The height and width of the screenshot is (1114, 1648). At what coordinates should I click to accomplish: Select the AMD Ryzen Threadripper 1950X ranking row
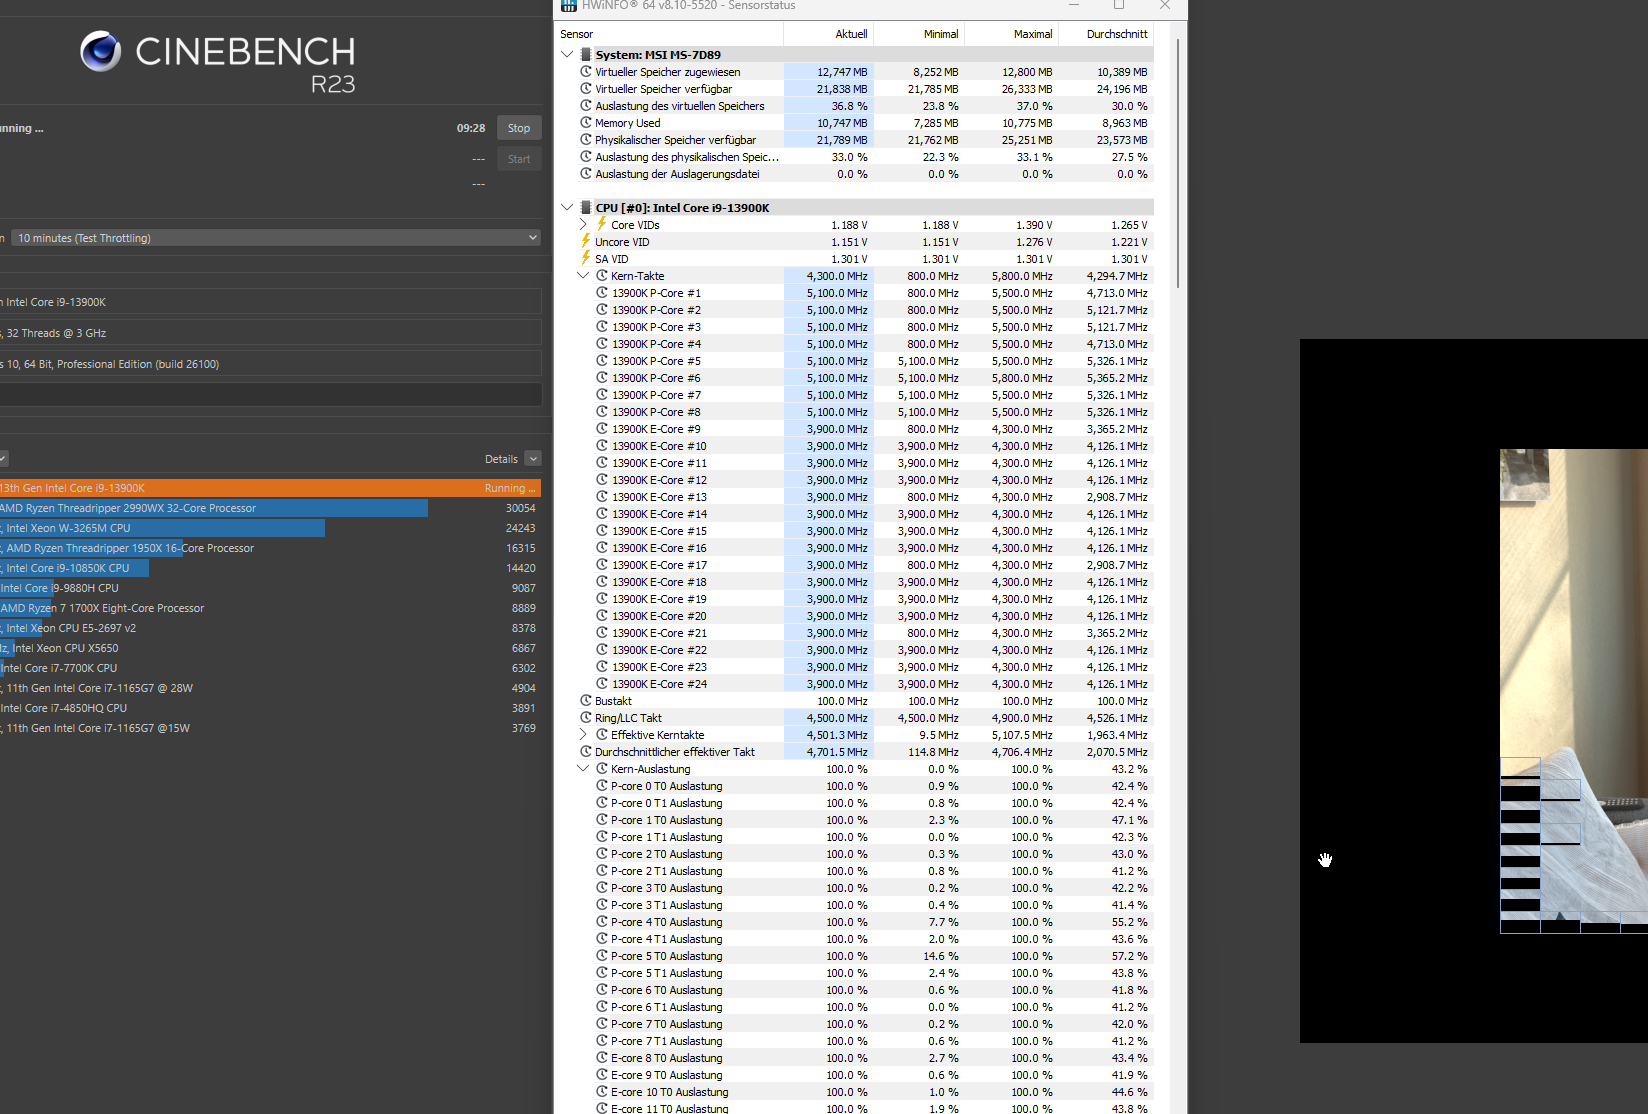(x=270, y=548)
